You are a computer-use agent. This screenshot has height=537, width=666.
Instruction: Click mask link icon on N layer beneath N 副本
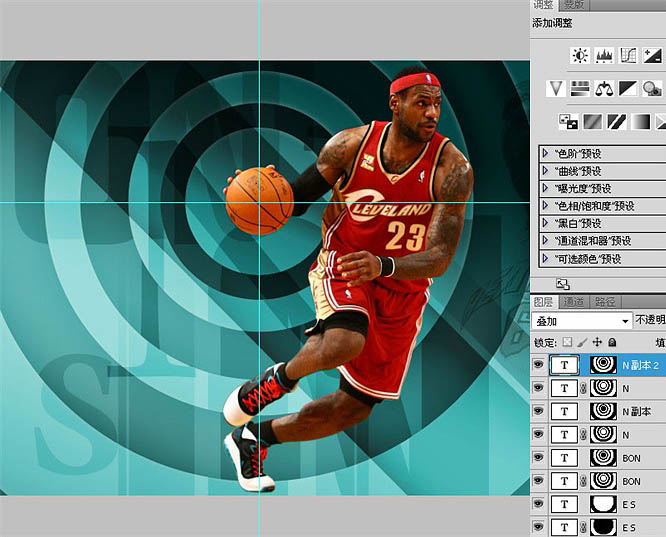coord(584,435)
